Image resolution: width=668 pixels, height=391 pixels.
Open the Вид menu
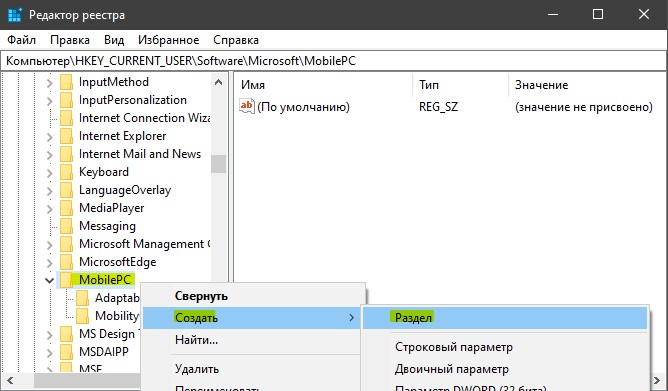click(x=114, y=40)
